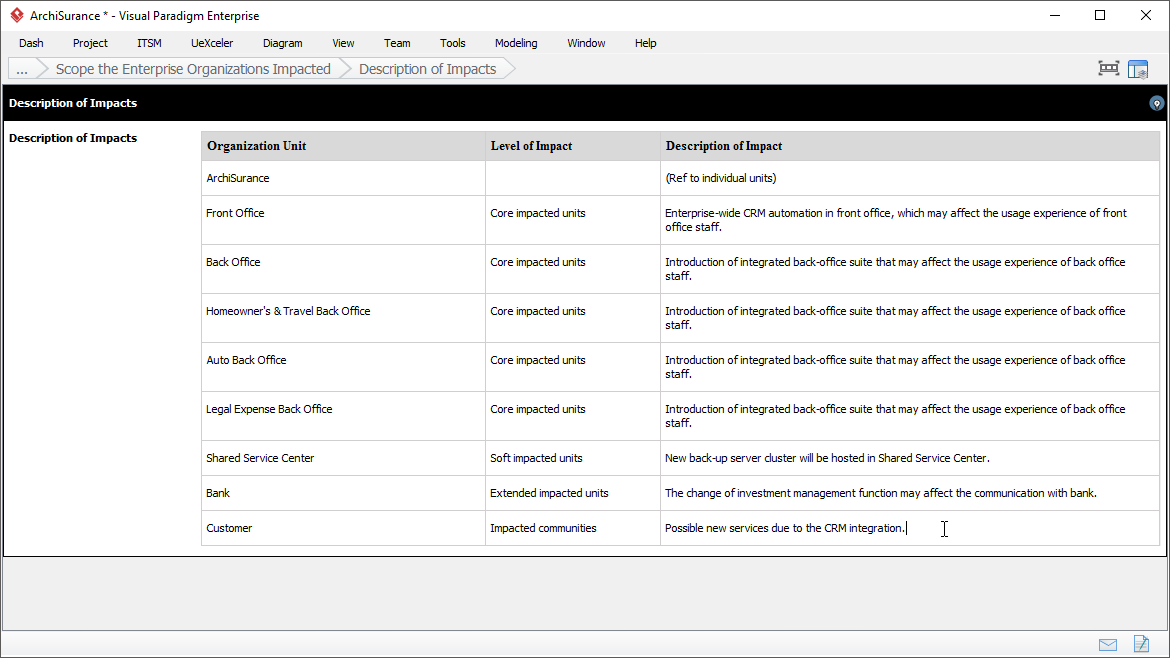Screen dimensions: 1170x658
Task: Click the Enterprise-wide CRM automation description cell
Action: [x=910, y=220]
